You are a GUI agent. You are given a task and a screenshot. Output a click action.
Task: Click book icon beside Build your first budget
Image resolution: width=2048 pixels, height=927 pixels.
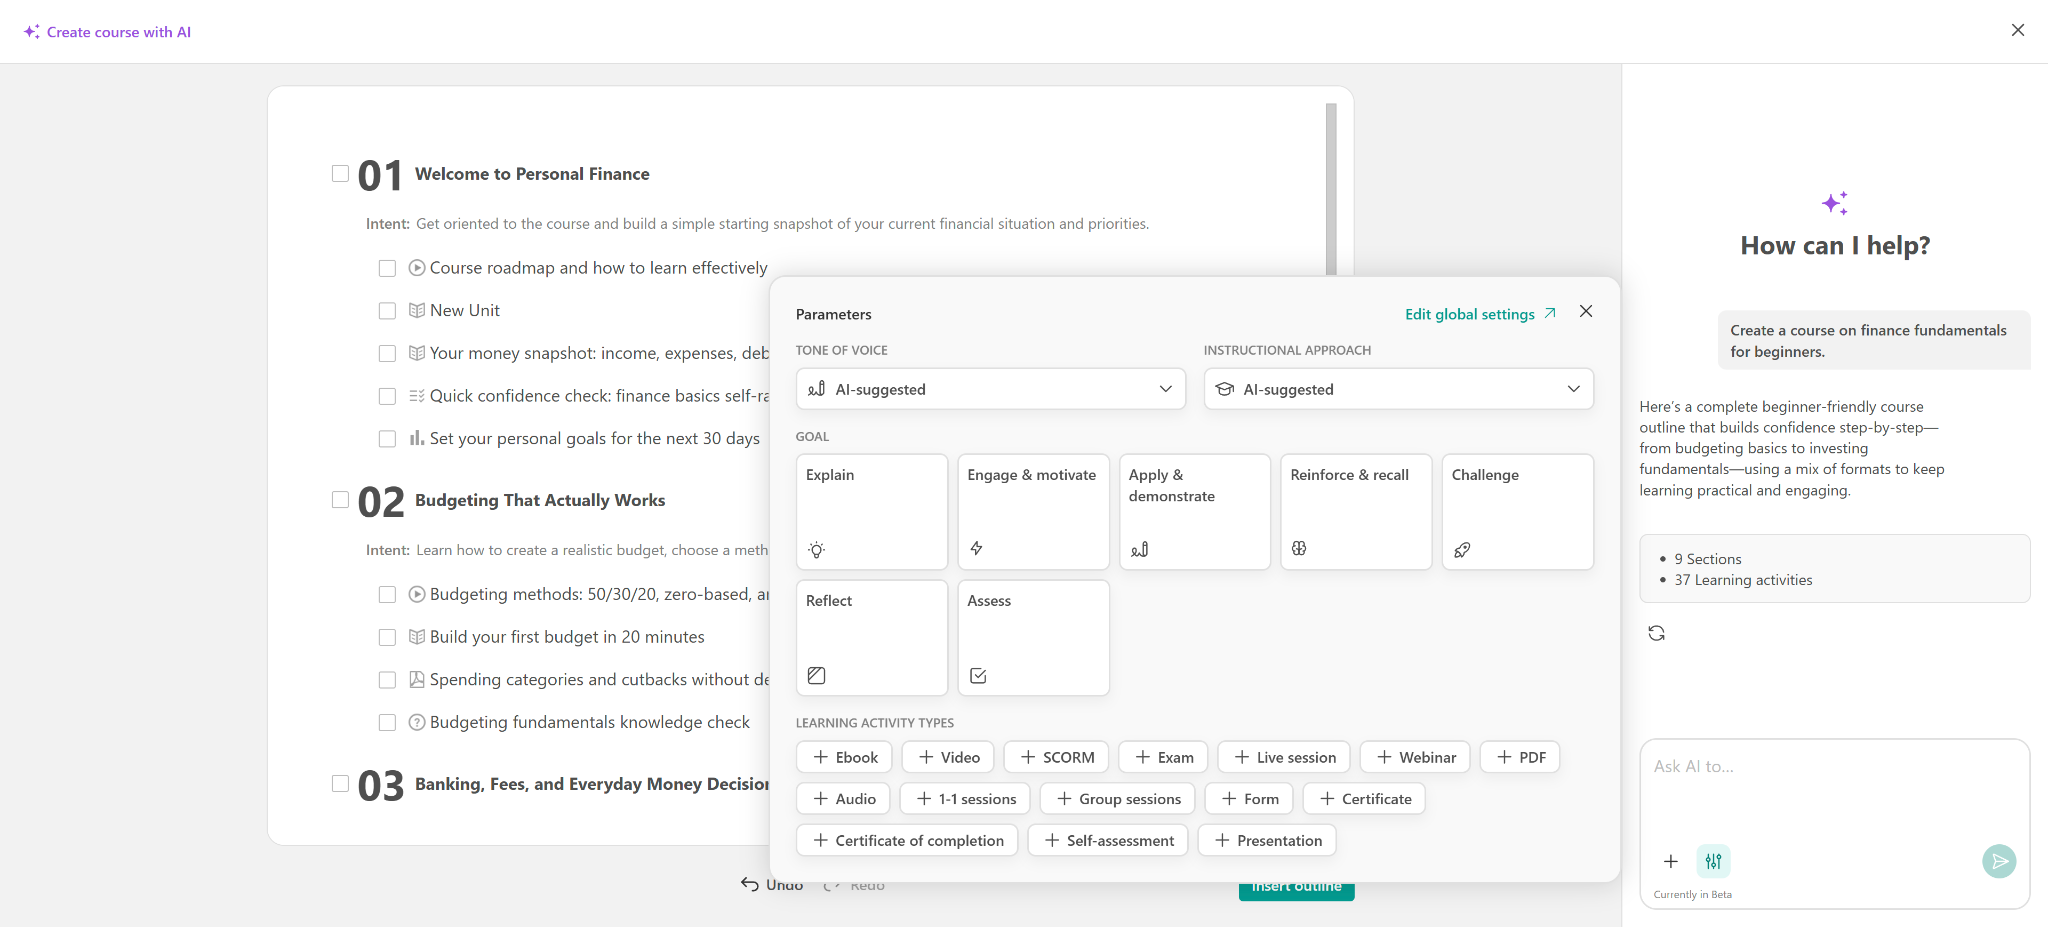417,637
